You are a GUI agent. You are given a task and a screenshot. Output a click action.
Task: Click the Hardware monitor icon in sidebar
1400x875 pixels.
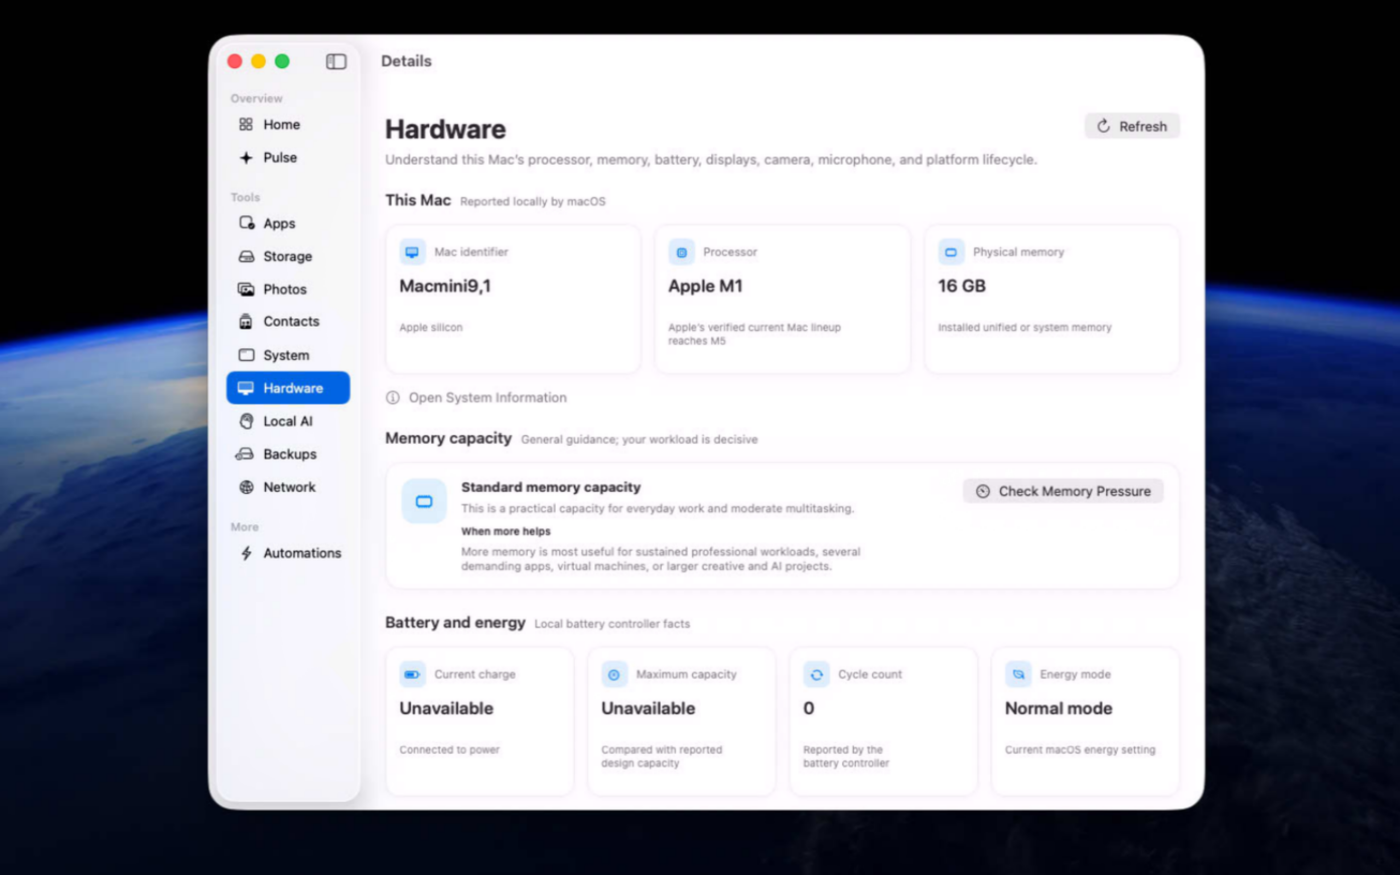coord(246,388)
